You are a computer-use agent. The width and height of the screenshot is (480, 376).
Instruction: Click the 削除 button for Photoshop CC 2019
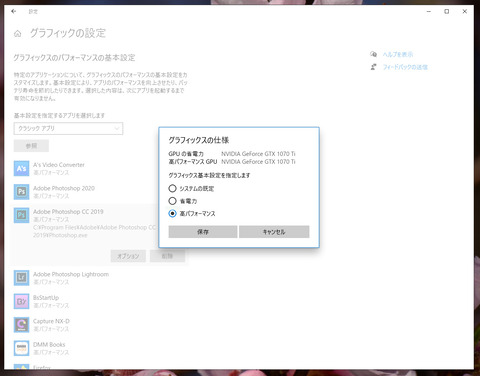[167, 256]
